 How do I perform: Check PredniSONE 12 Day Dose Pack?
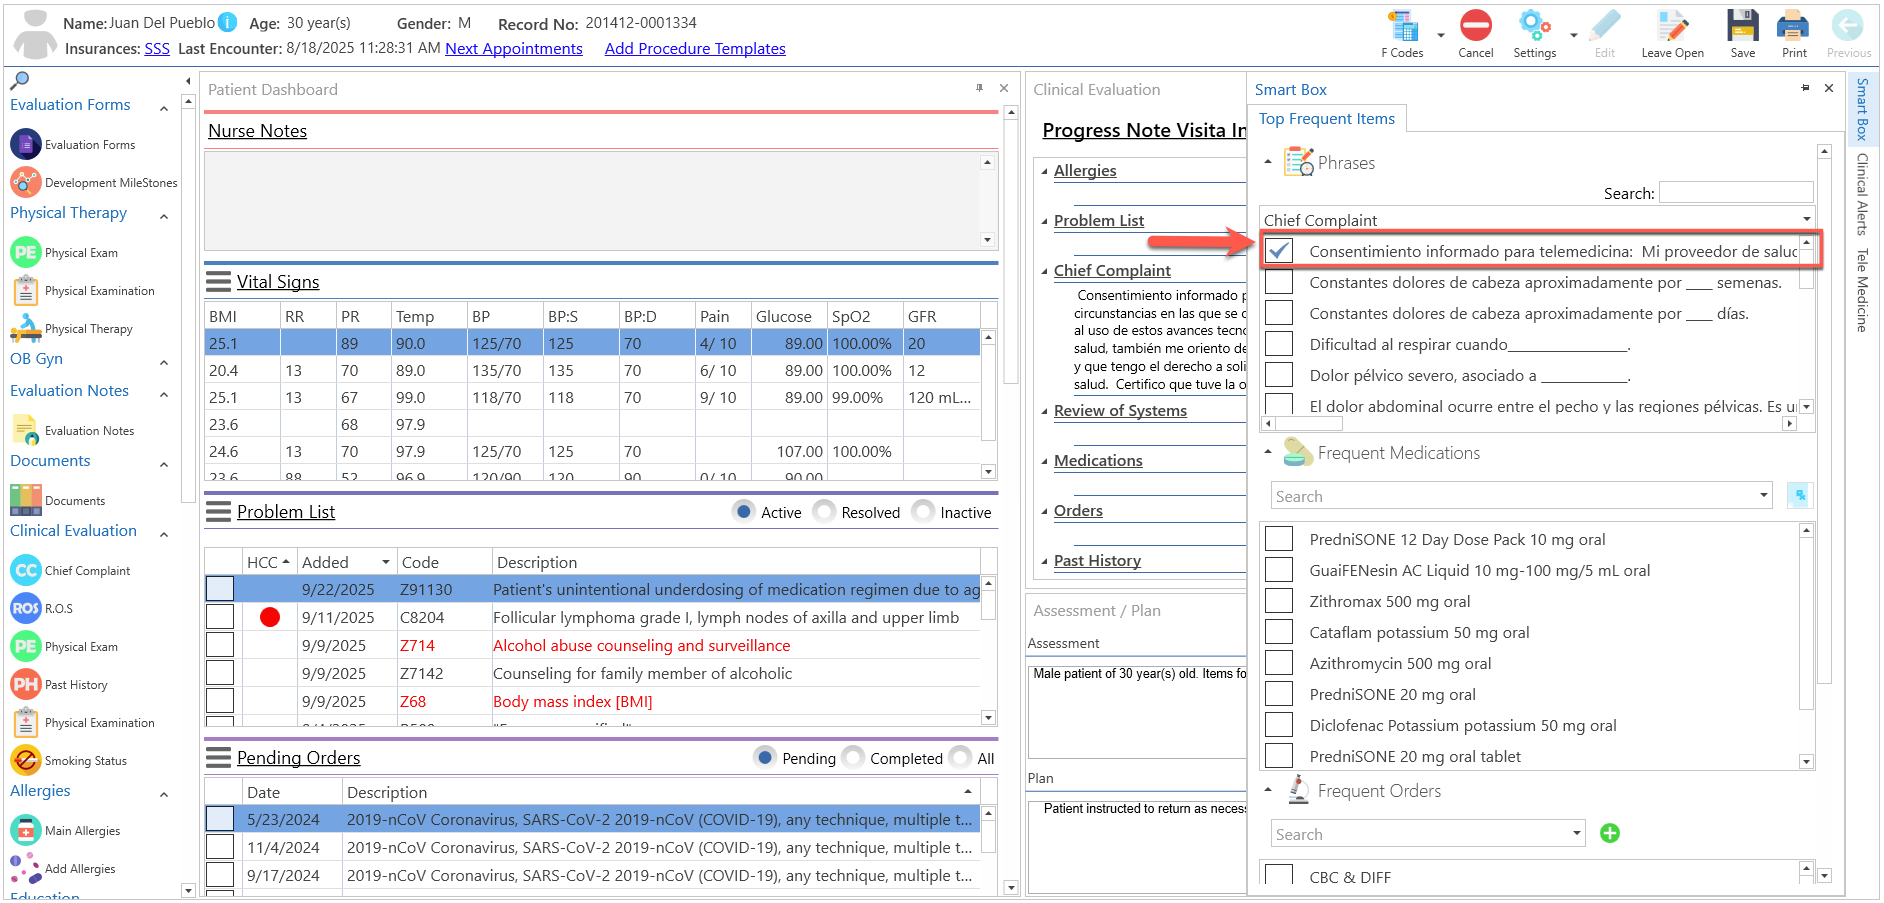1279,539
